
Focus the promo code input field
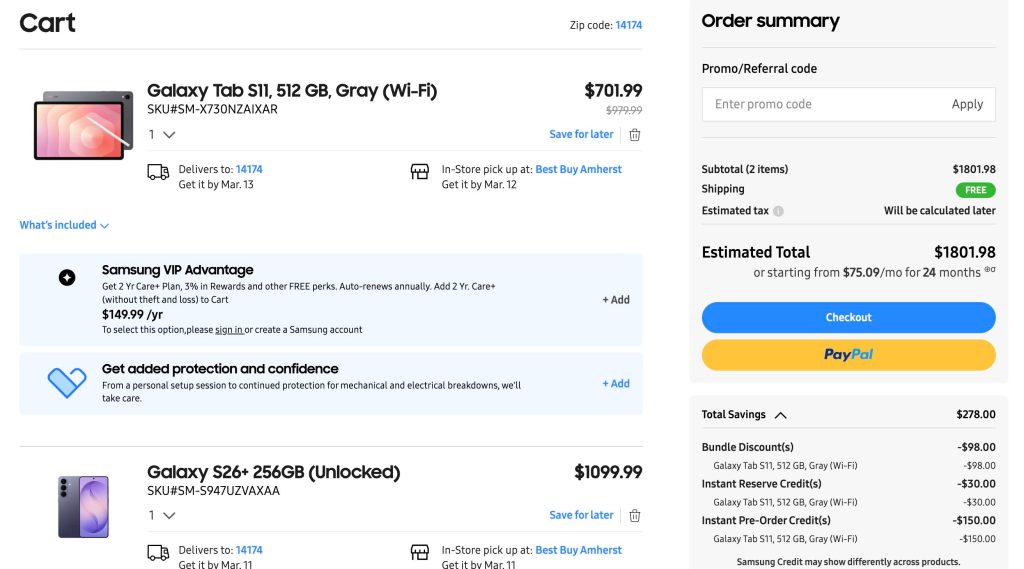point(820,104)
